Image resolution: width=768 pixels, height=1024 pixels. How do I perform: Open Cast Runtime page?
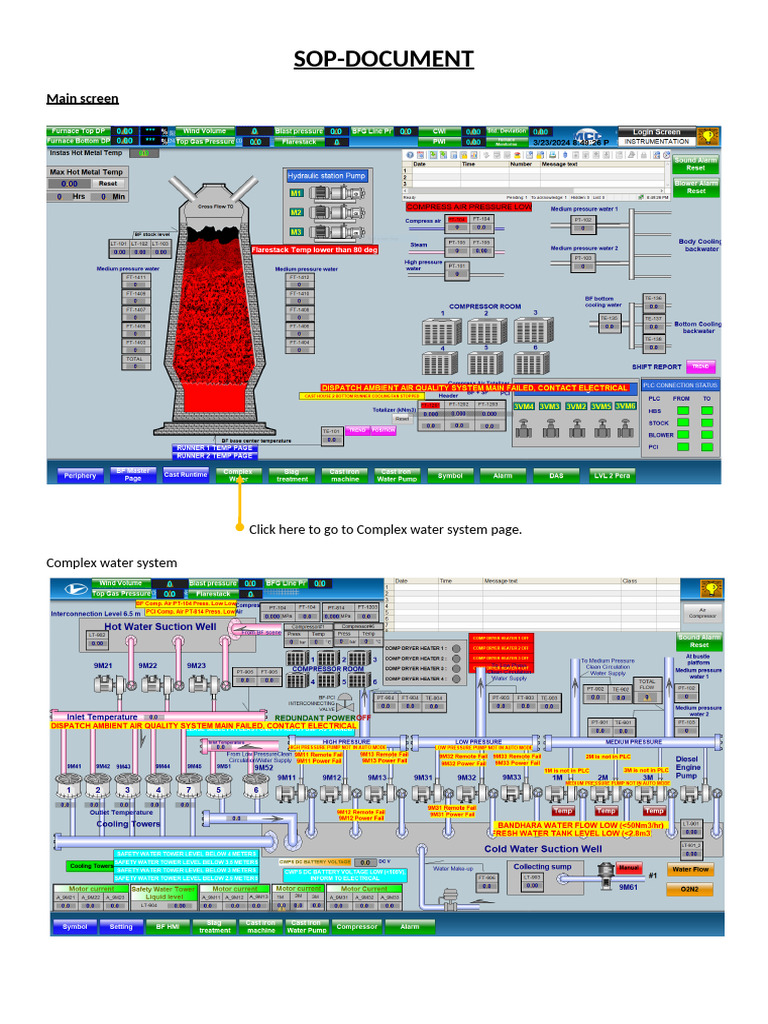pos(185,475)
